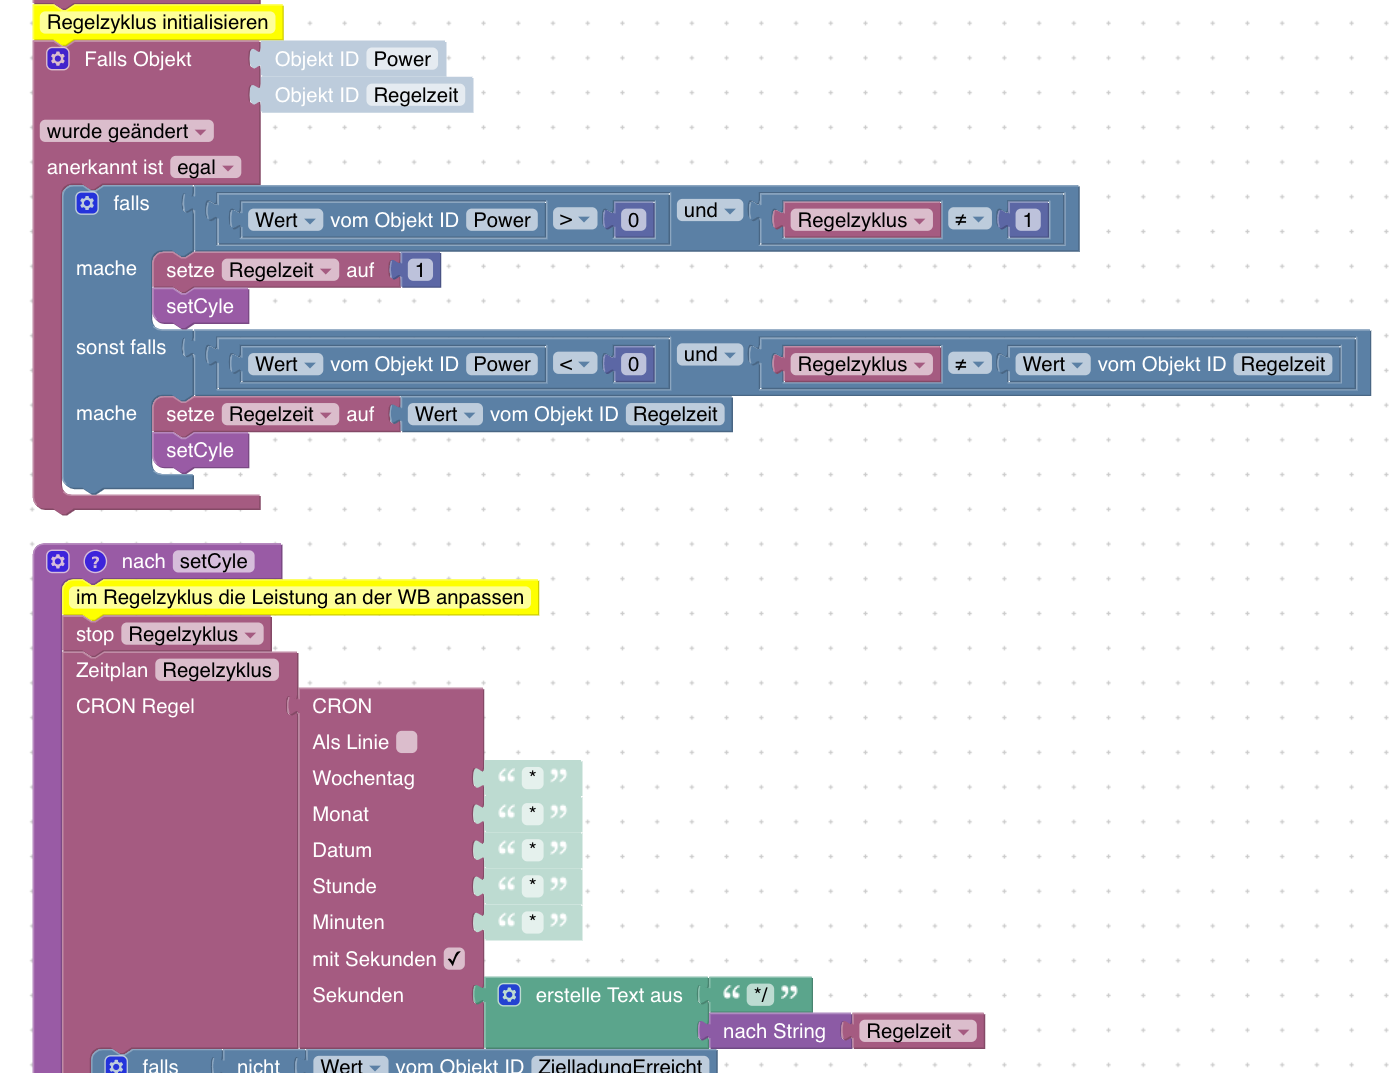Edit the "*" text for Monat
Screen dimensions: 1399x1073
[x=533, y=813]
